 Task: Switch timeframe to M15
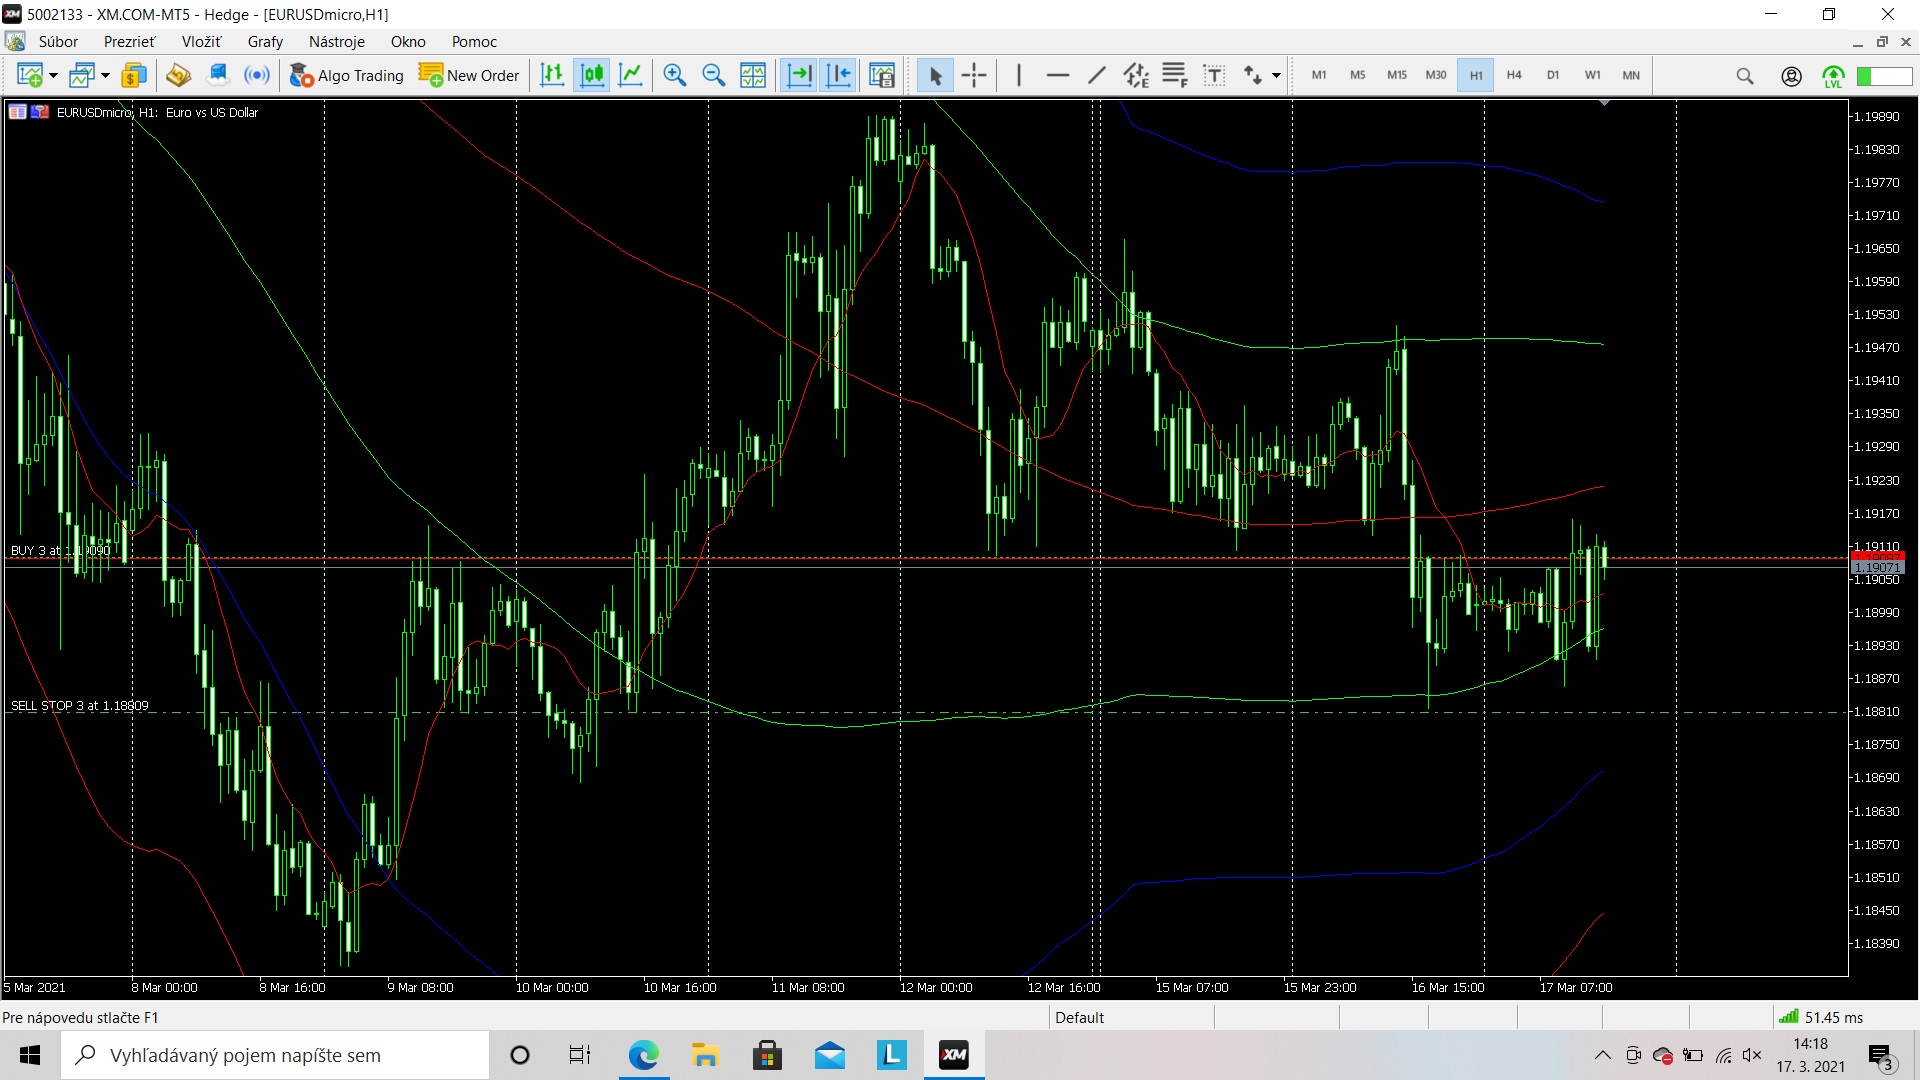[1397, 75]
